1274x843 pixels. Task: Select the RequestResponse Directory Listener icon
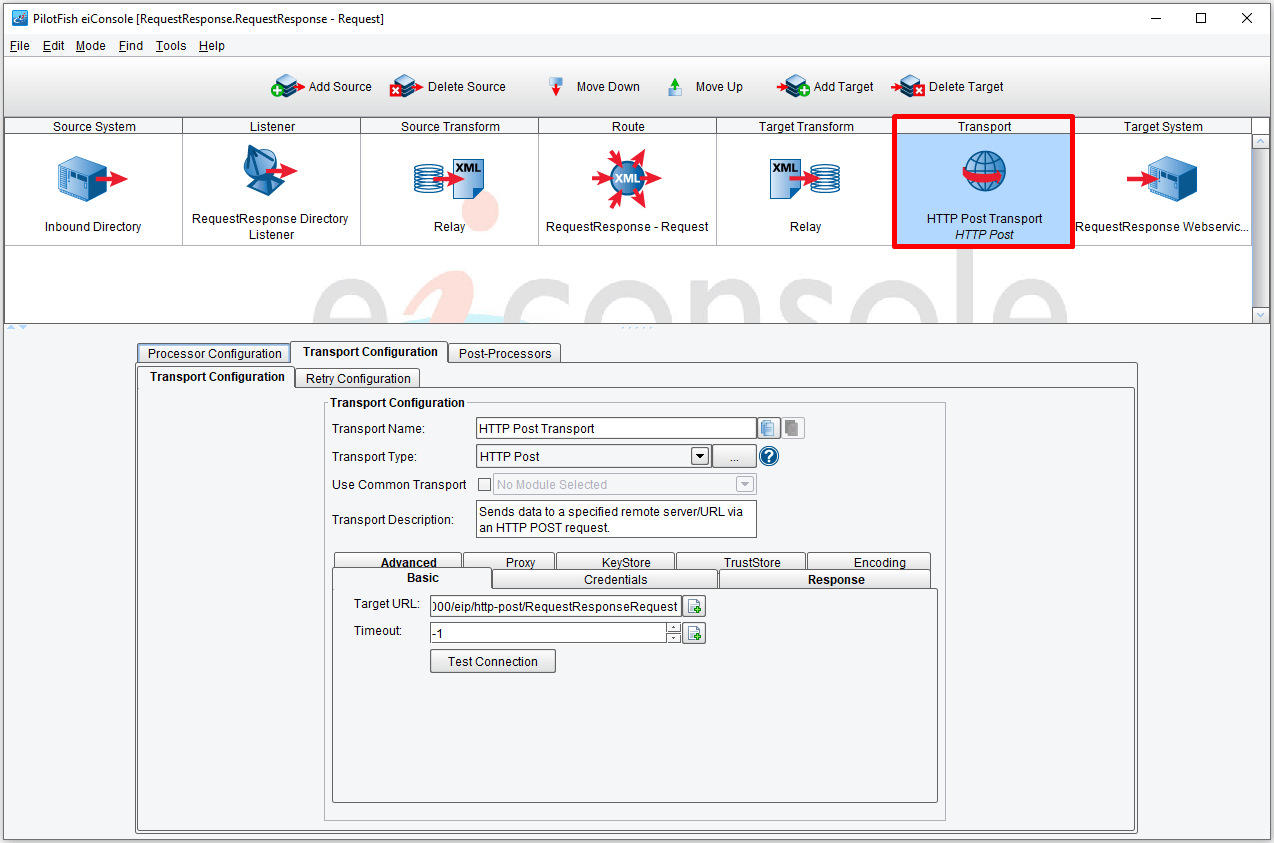tap(270, 172)
